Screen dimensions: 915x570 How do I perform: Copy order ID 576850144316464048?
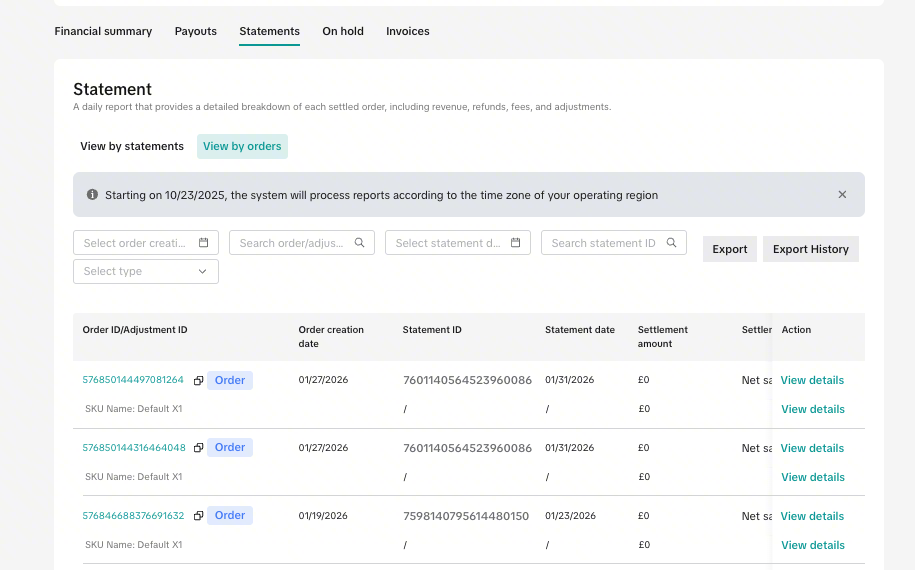[x=198, y=448]
